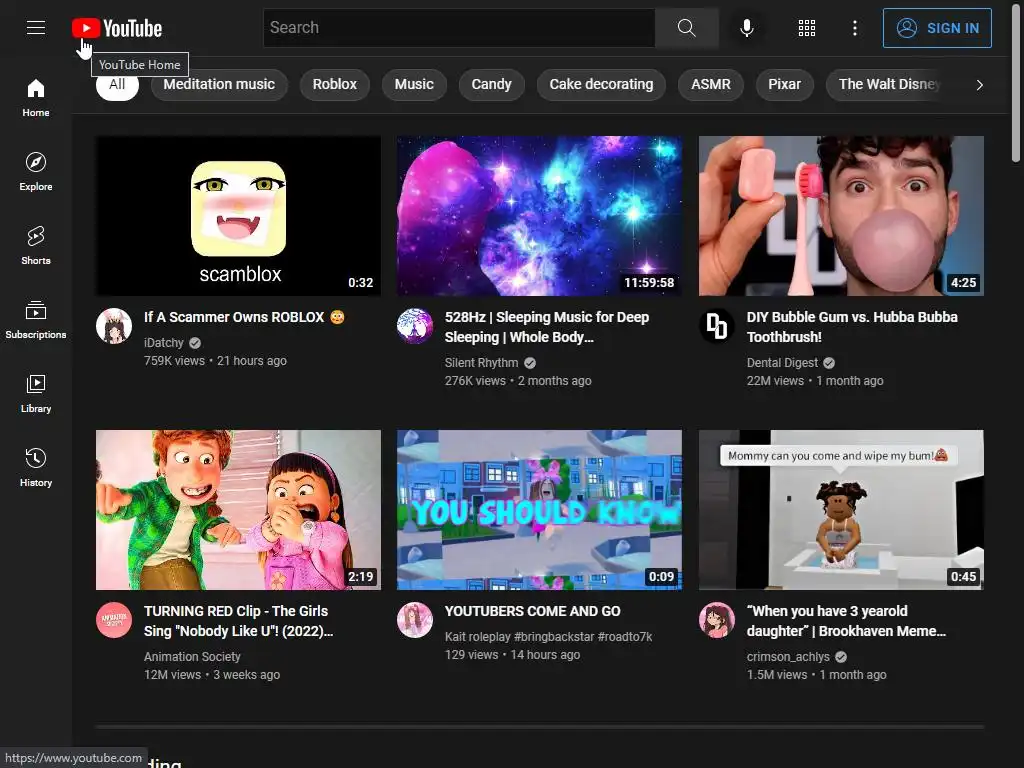
Task: Open the hamburger guide menu
Action: (x=35, y=27)
